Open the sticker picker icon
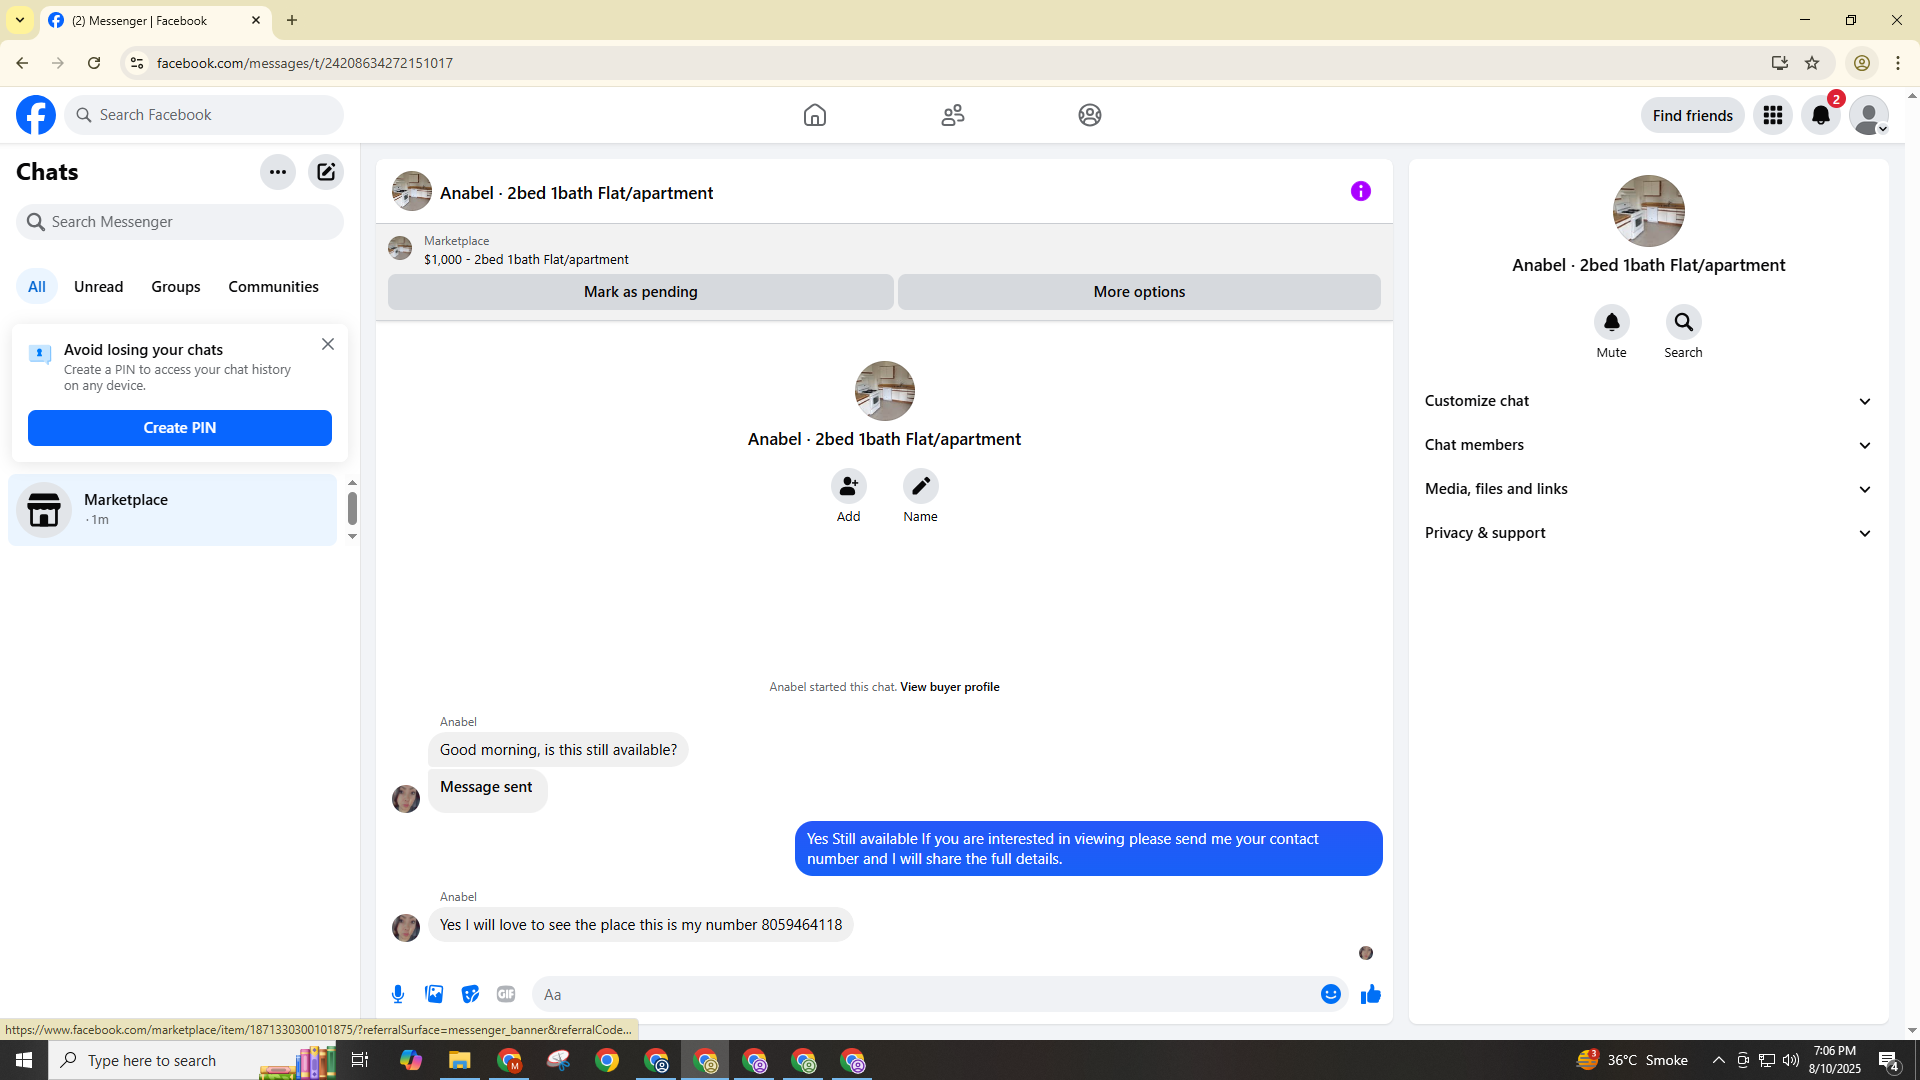The image size is (1920, 1080). point(470,994)
